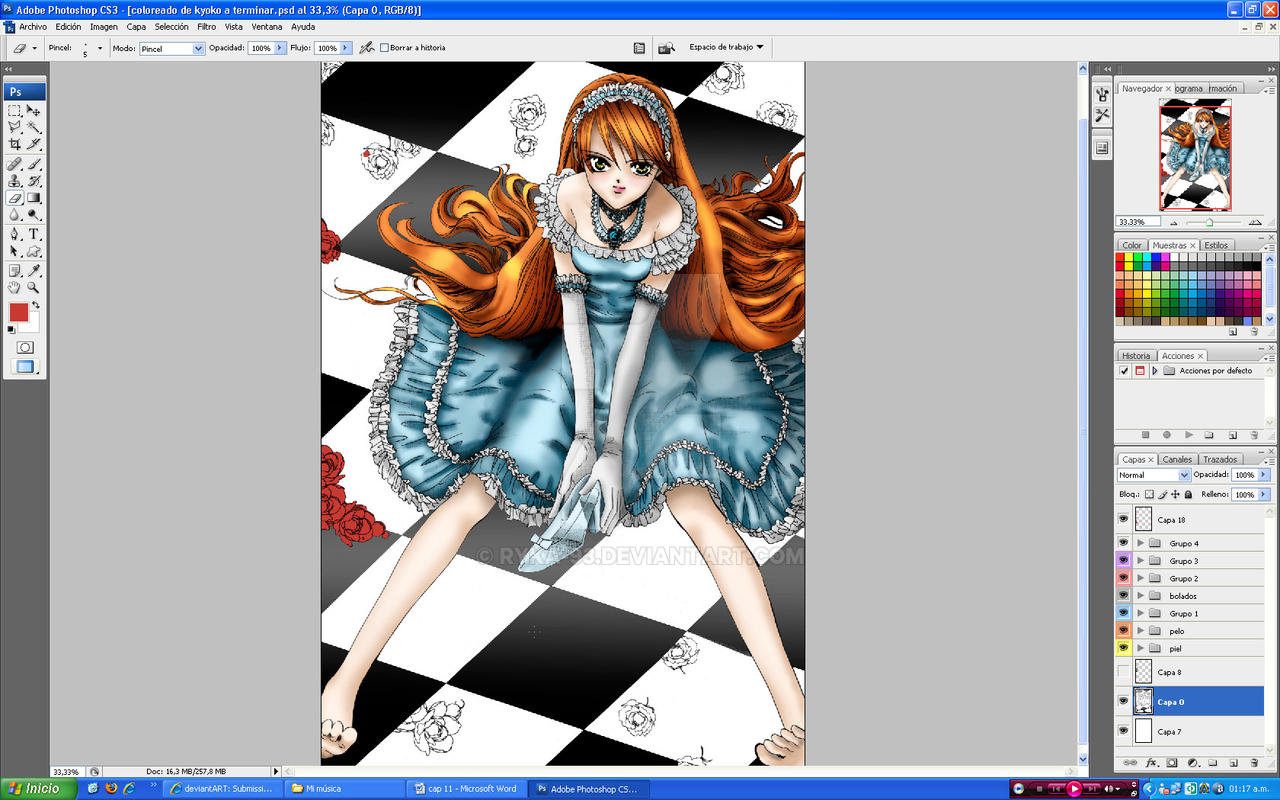Toggle lock all in Capas panel
The height and width of the screenshot is (800, 1280).
pos(1188,494)
